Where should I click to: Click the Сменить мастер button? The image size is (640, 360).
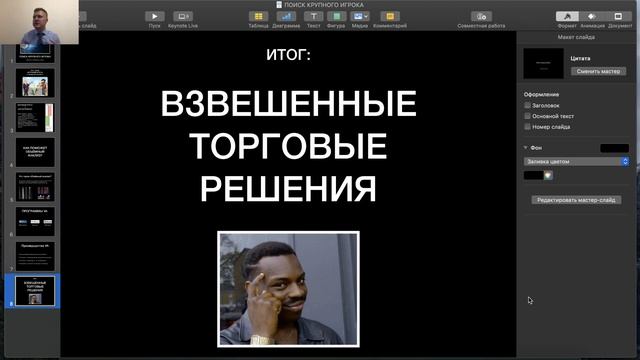[x=598, y=71]
